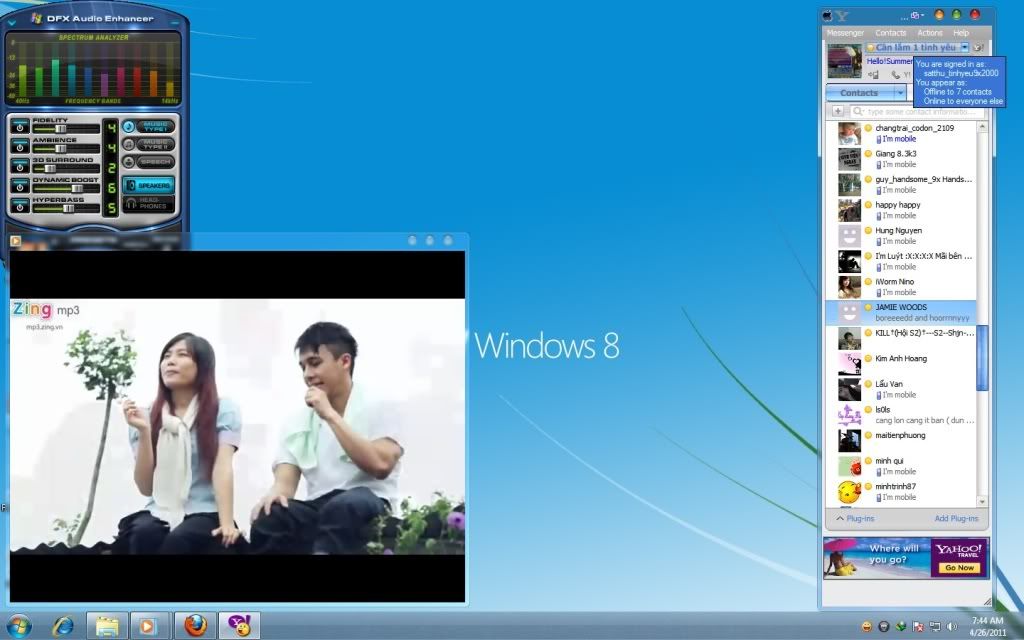1024x640 pixels.
Task: Toggle the Dynamic Boost power button
Action: tap(20, 185)
